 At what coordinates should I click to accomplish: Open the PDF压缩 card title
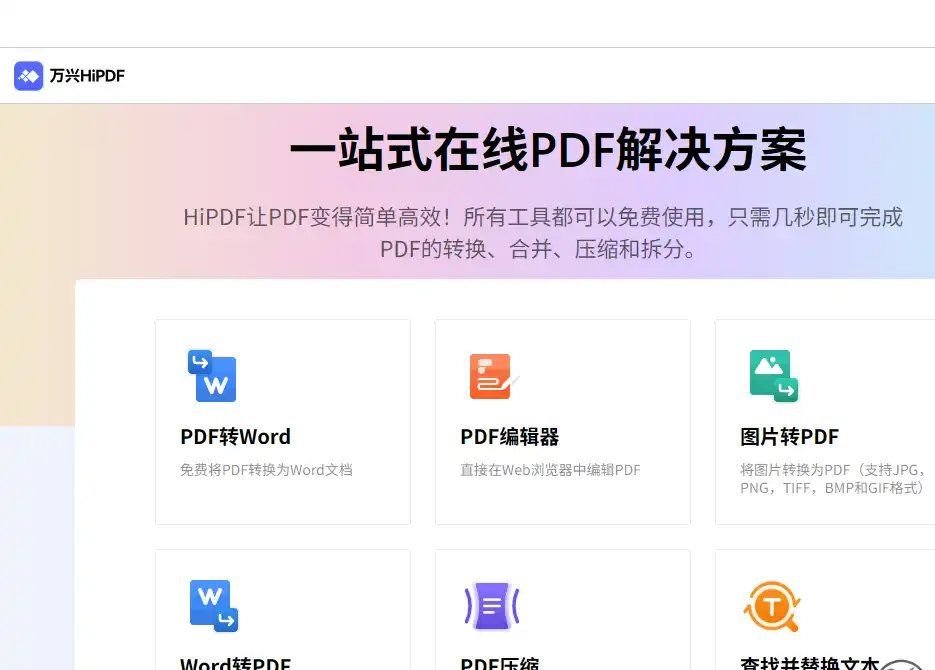(x=500, y=663)
